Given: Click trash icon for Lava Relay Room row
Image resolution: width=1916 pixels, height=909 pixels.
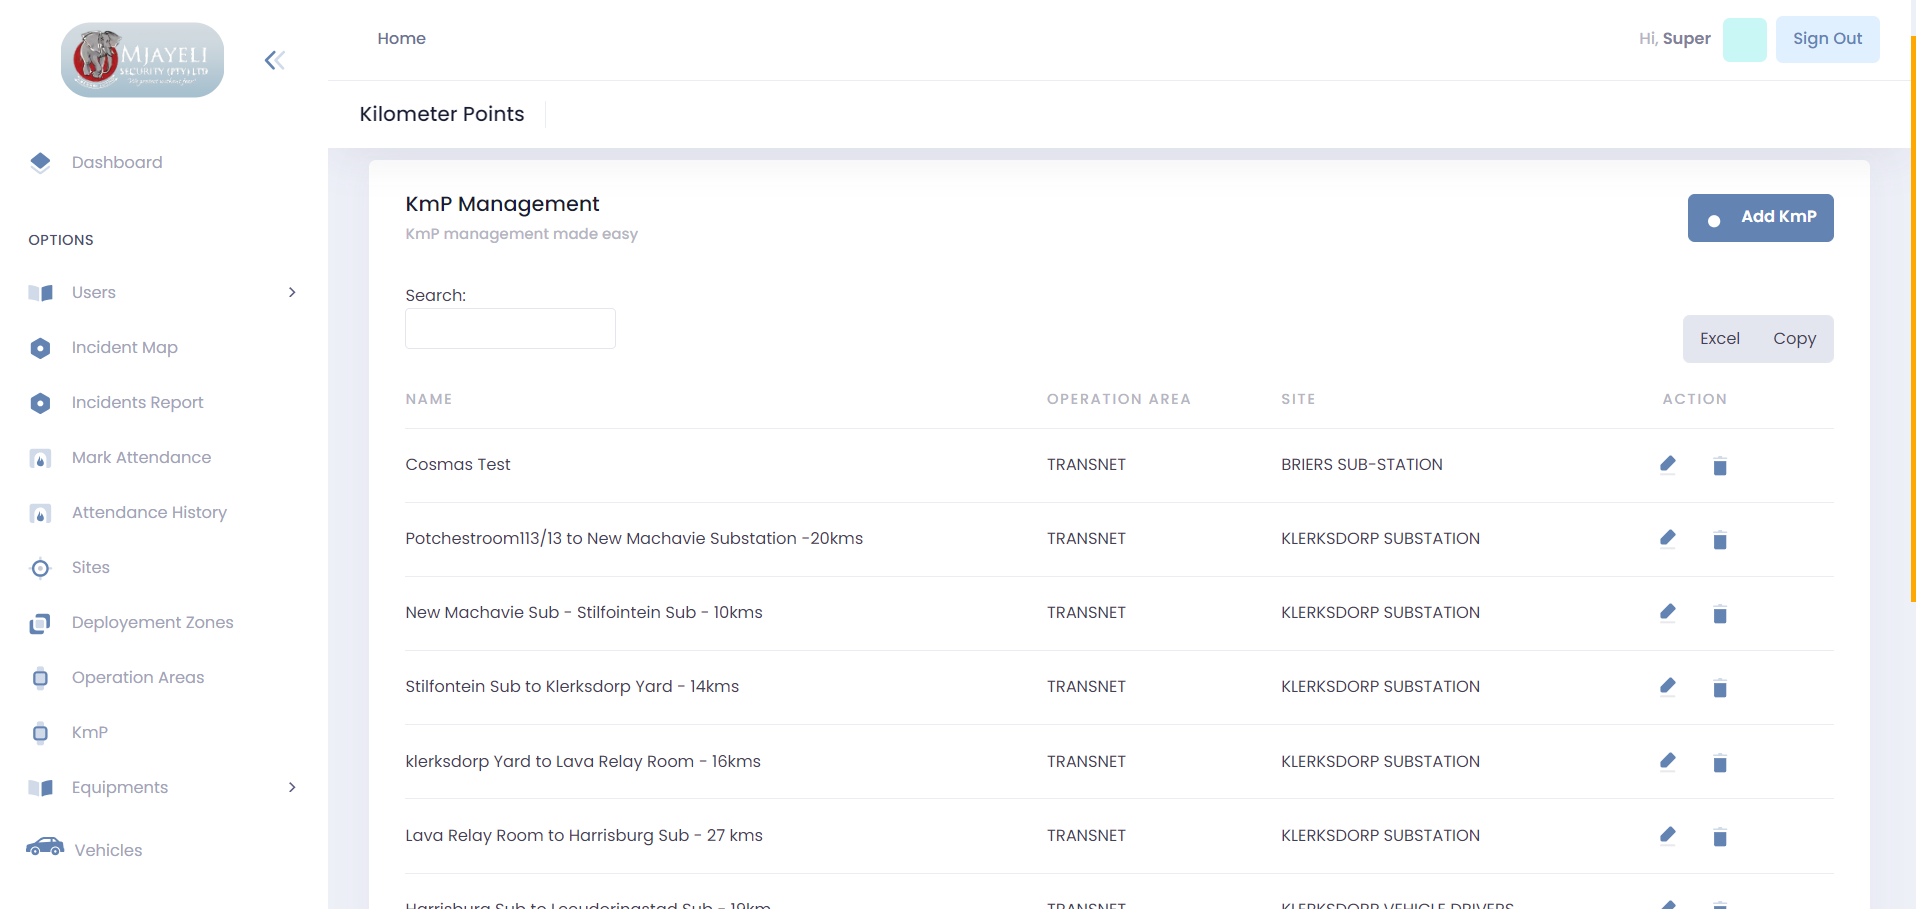Looking at the screenshot, I should click(1719, 837).
